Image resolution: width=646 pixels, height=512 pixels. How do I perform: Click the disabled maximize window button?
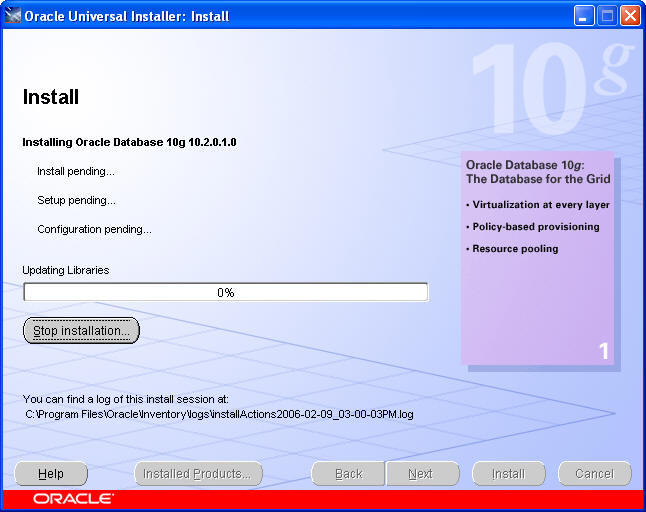coord(607,16)
